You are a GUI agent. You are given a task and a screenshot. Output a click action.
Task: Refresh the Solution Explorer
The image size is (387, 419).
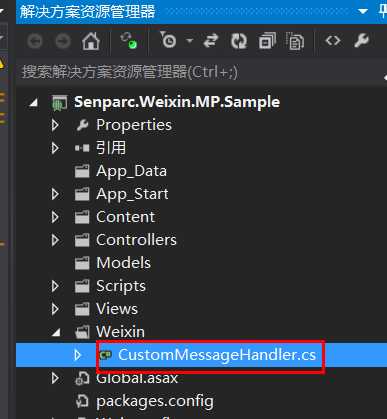click(239, 41)
